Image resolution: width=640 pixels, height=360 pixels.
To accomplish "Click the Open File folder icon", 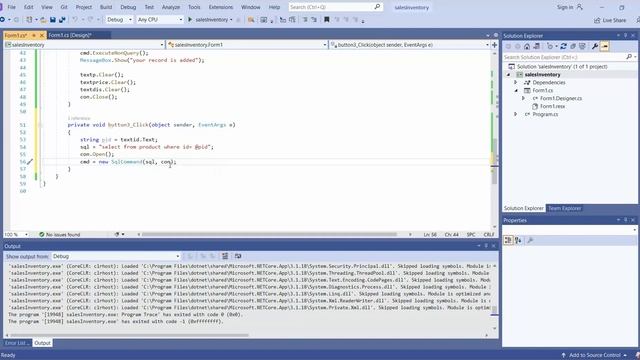I will [43, 20].
